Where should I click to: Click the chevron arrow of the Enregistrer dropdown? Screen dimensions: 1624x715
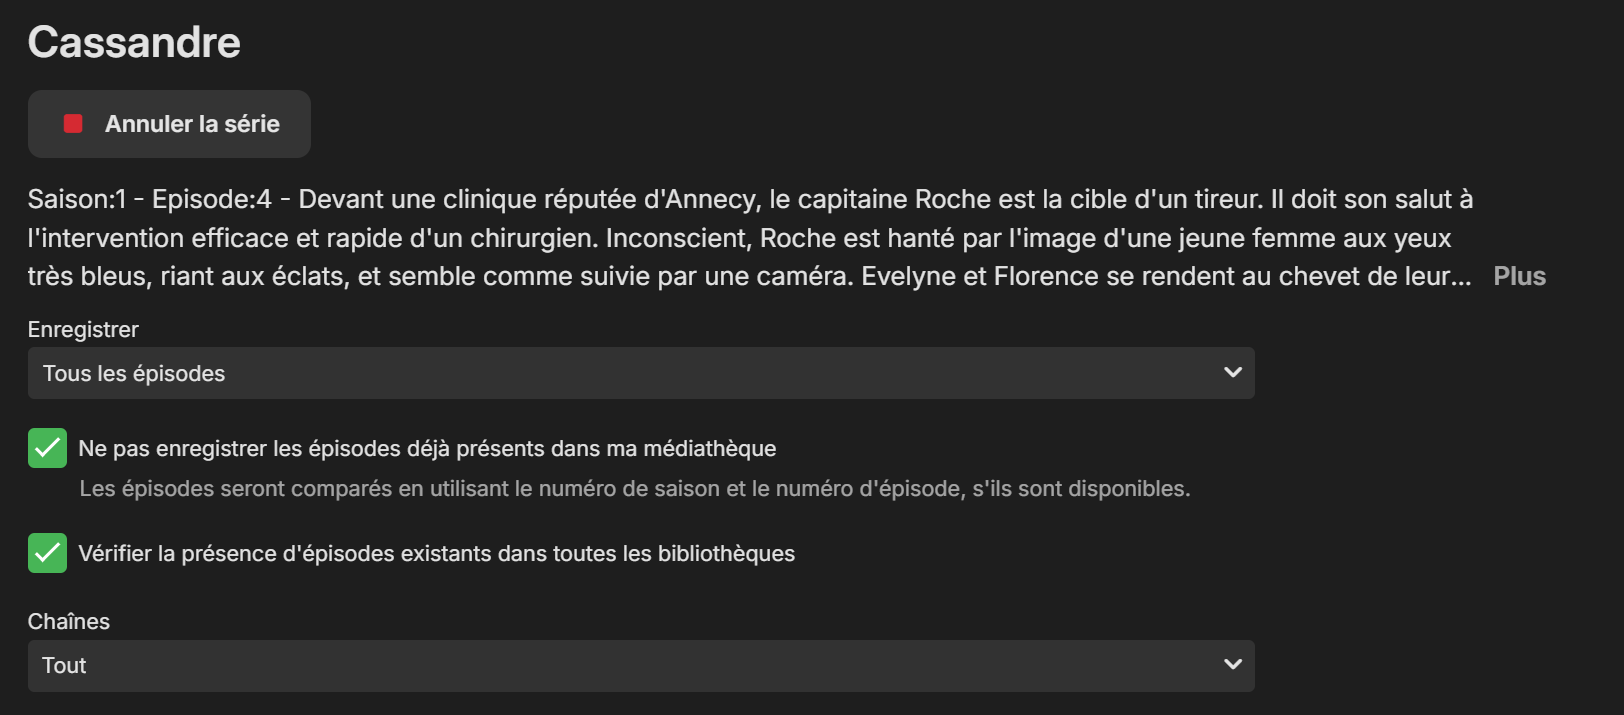(1232, 372)
